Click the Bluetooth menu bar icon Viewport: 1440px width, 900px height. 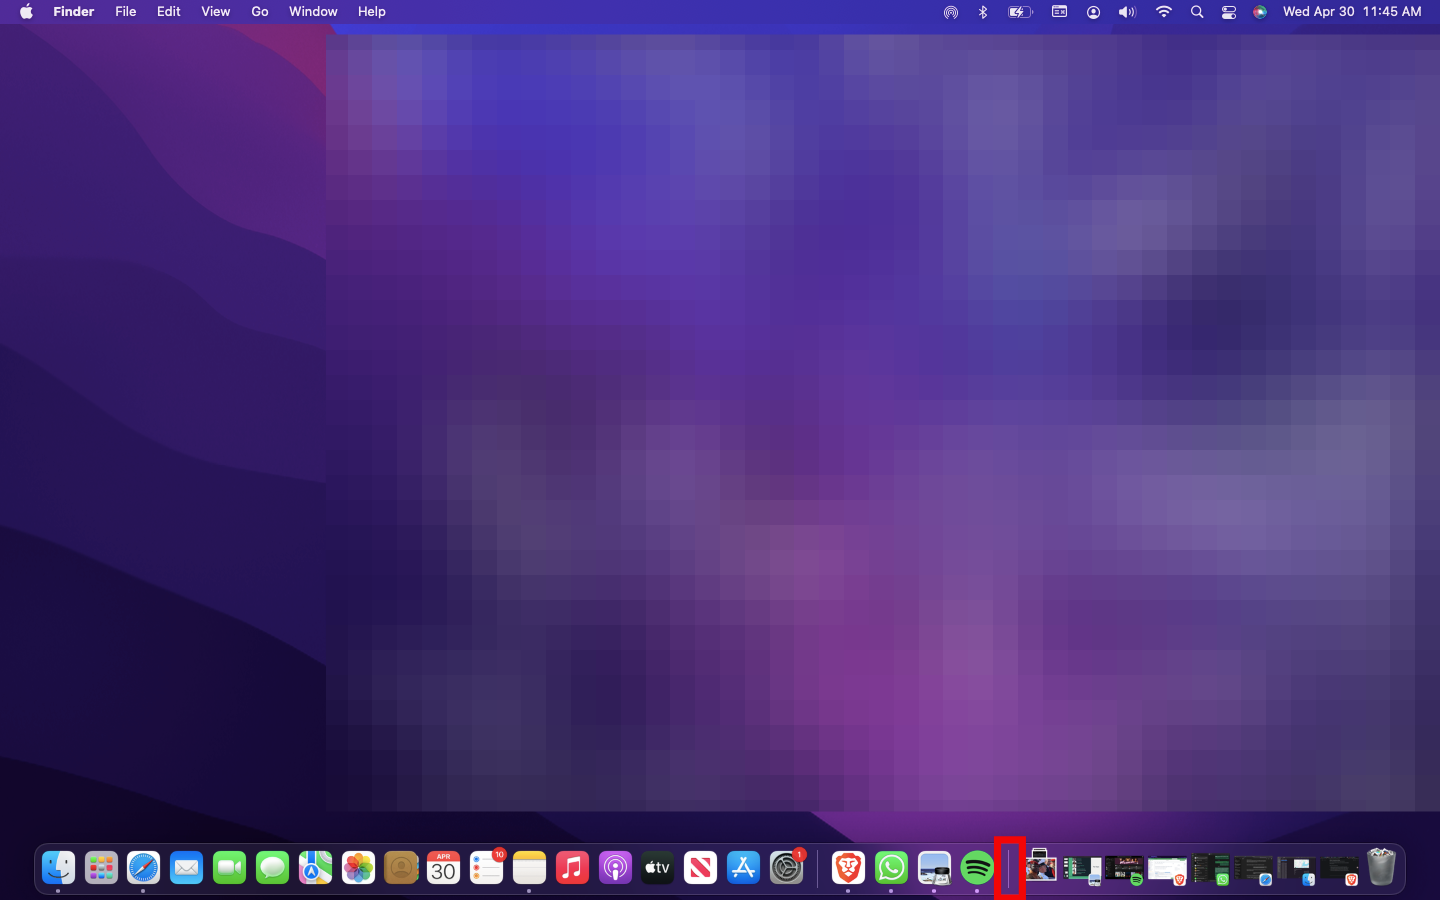(983, 12)
